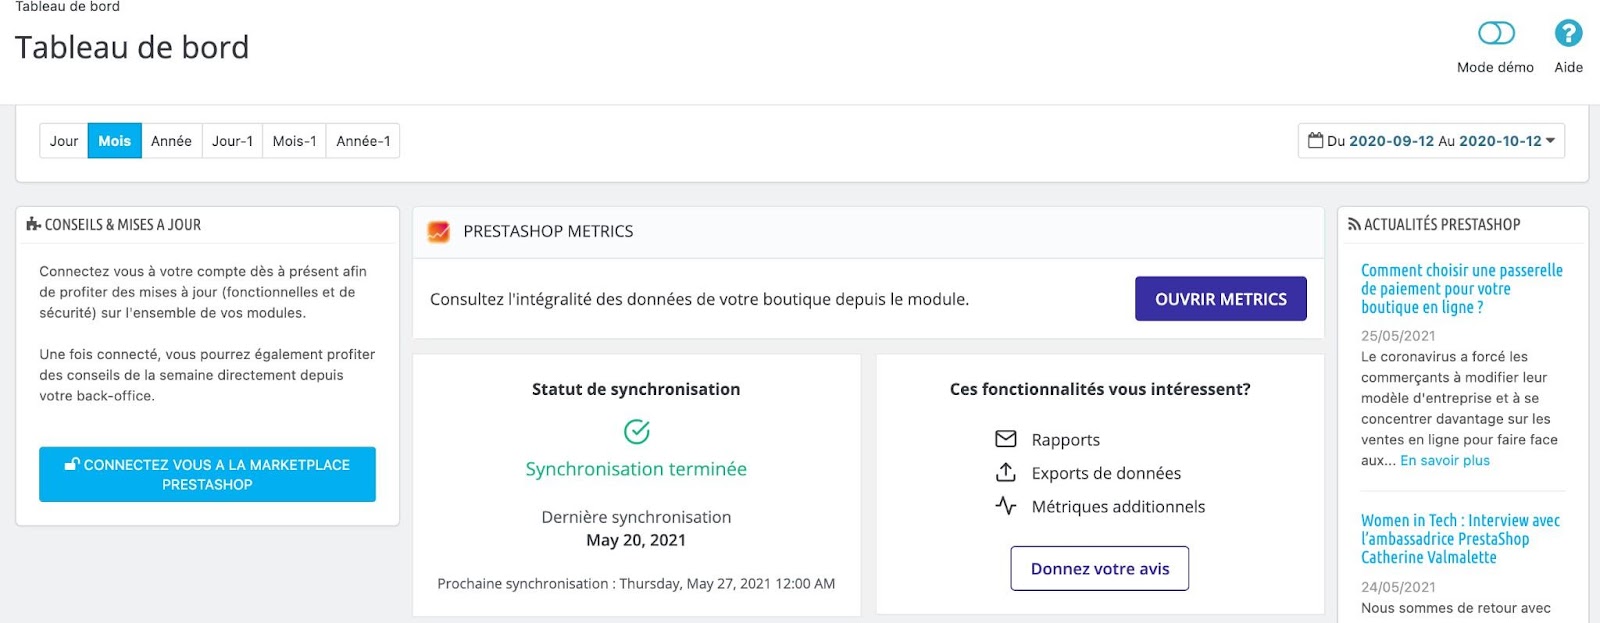The width and height of the screenshot is (1600, 623).
Task: Open article about choosing a payment gateway
Action: (x=1462, y=289)
